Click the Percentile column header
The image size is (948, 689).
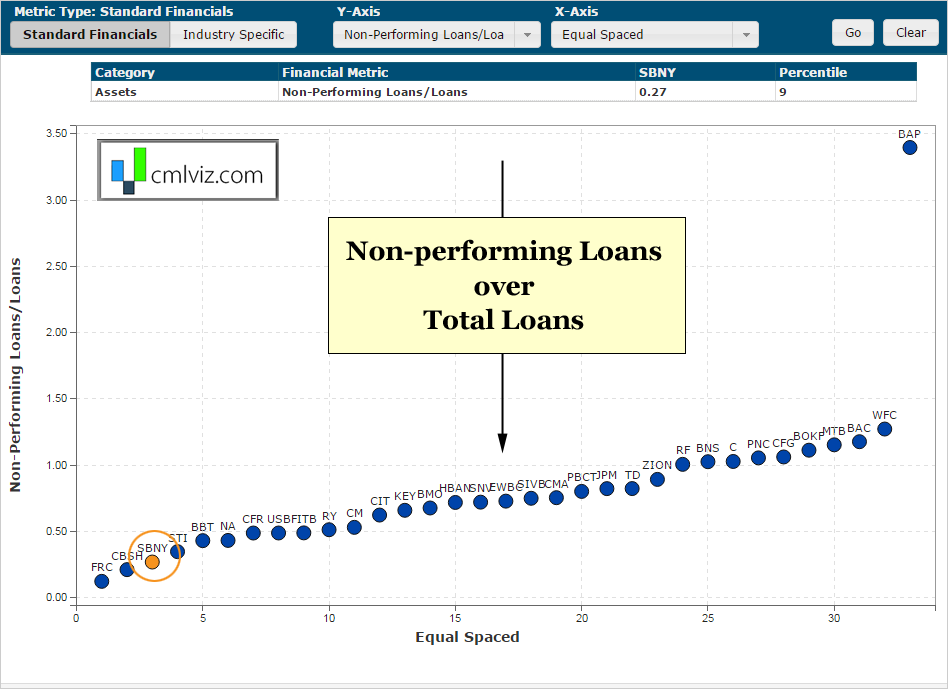846,72
